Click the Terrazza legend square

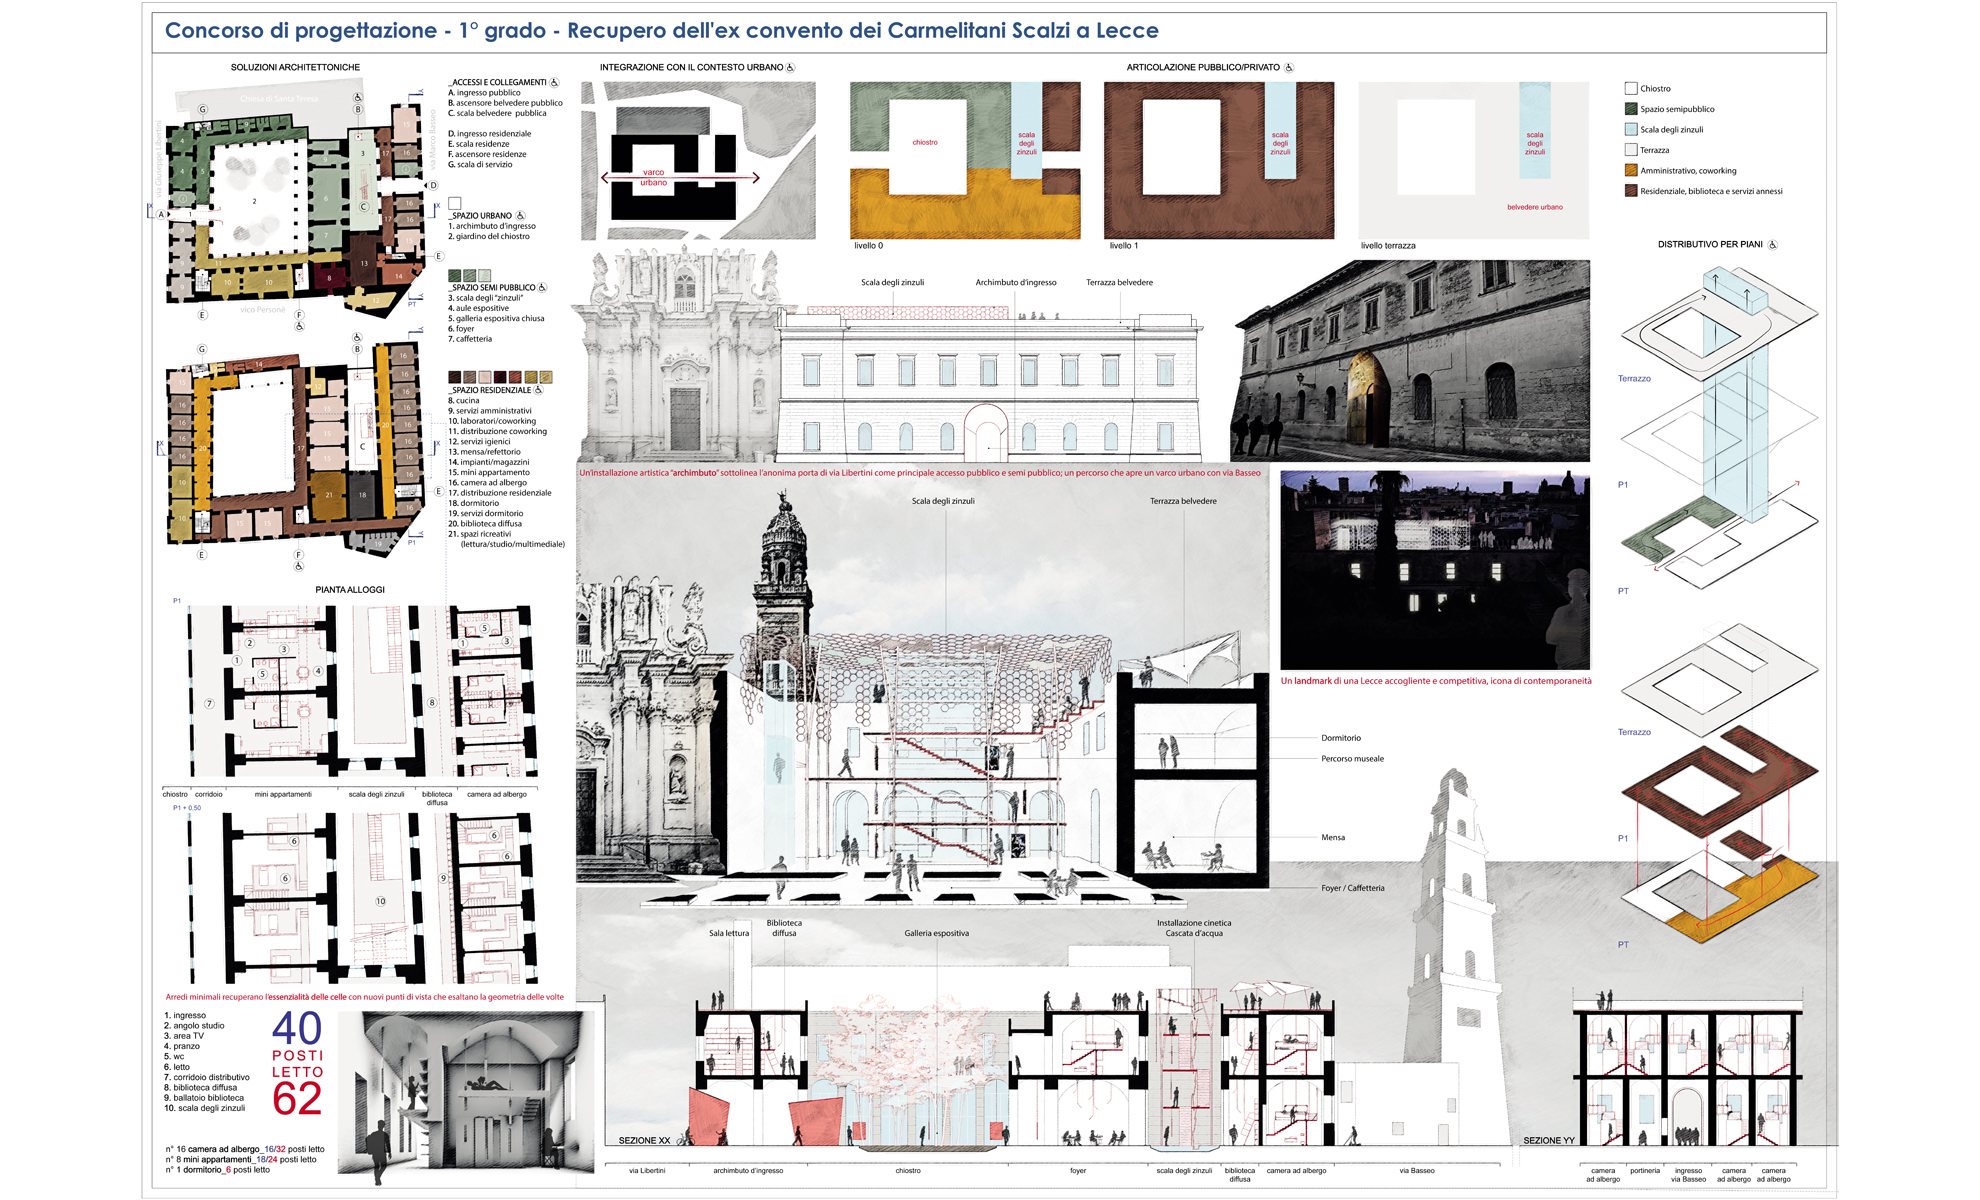pyautogui.click(x=1631, y=150)
